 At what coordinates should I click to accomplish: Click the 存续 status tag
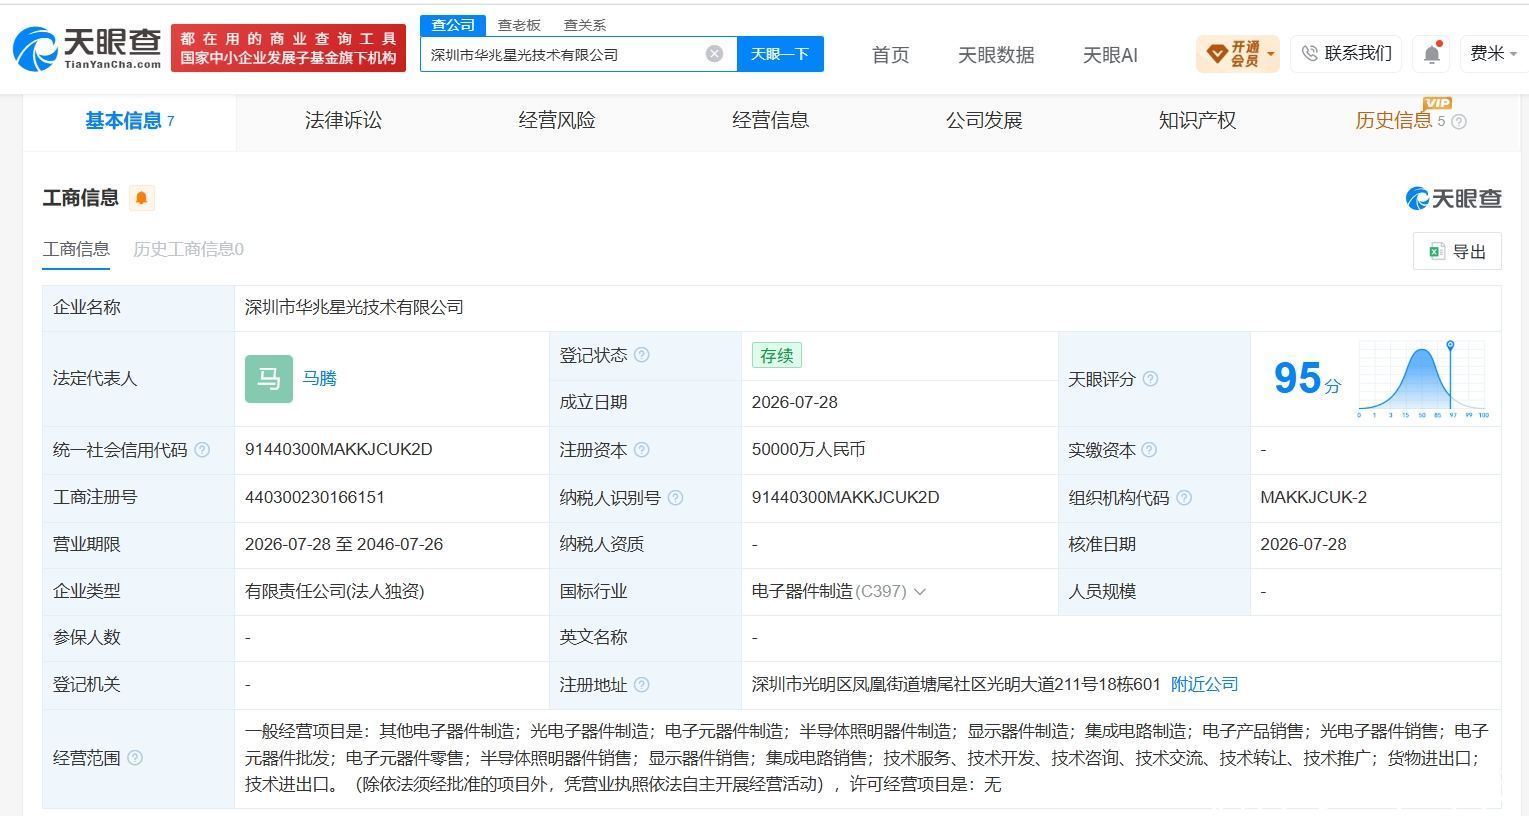[x=777, y=355]
